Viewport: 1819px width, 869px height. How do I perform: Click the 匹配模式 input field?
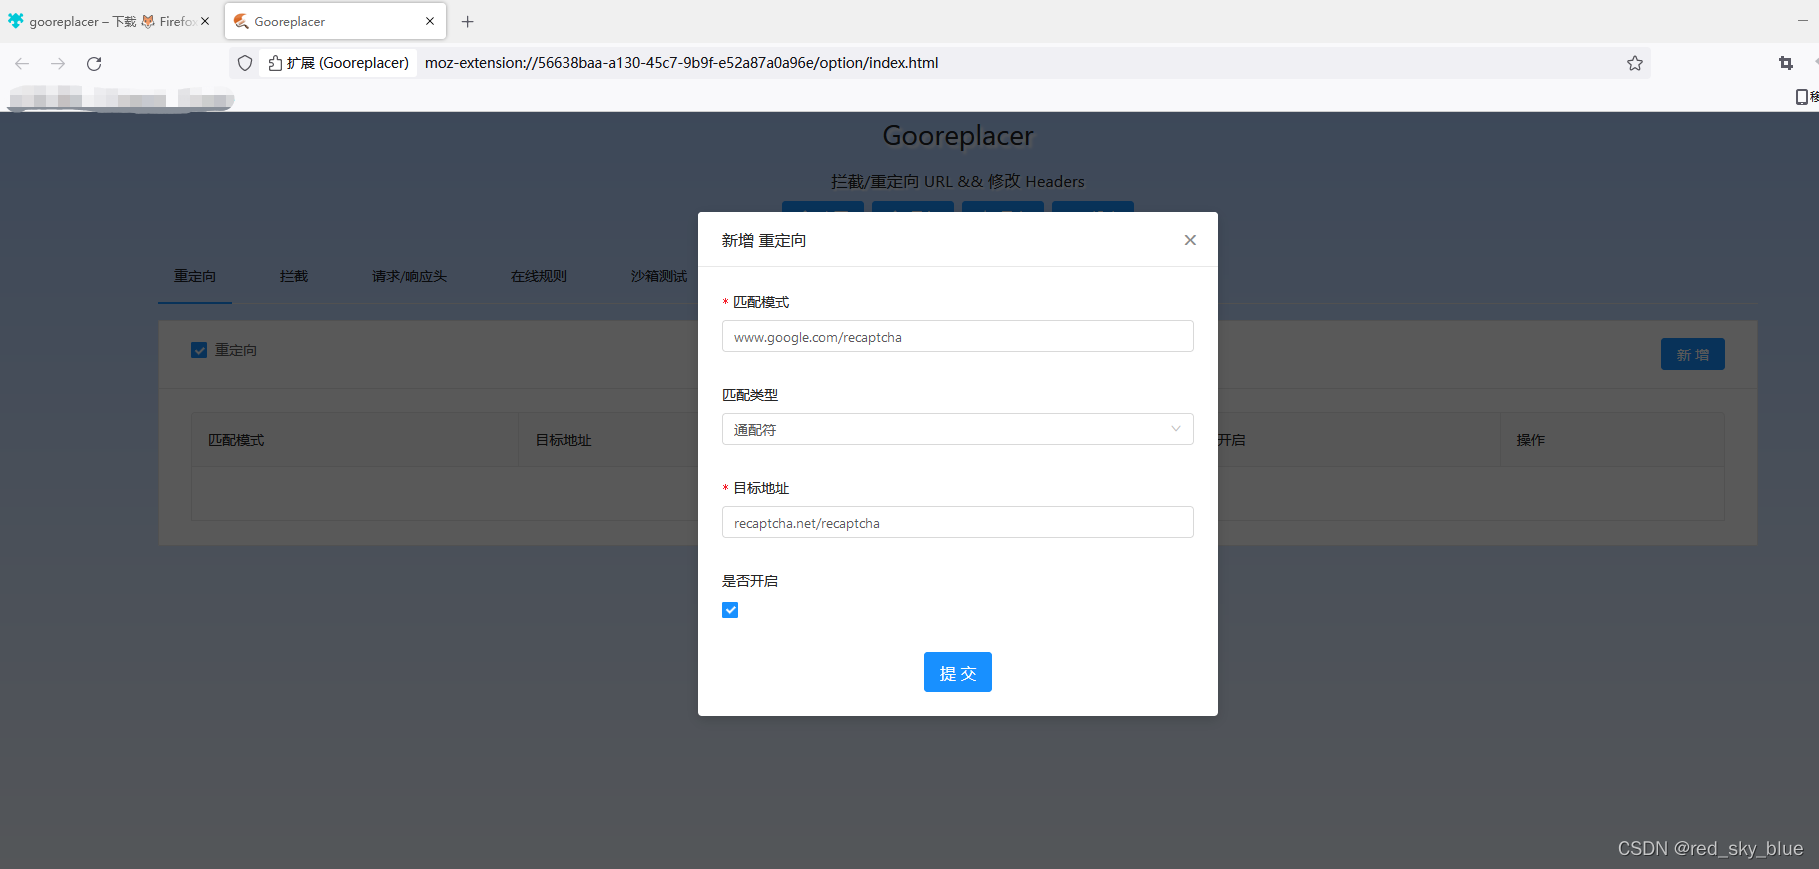tap(957, 337)
